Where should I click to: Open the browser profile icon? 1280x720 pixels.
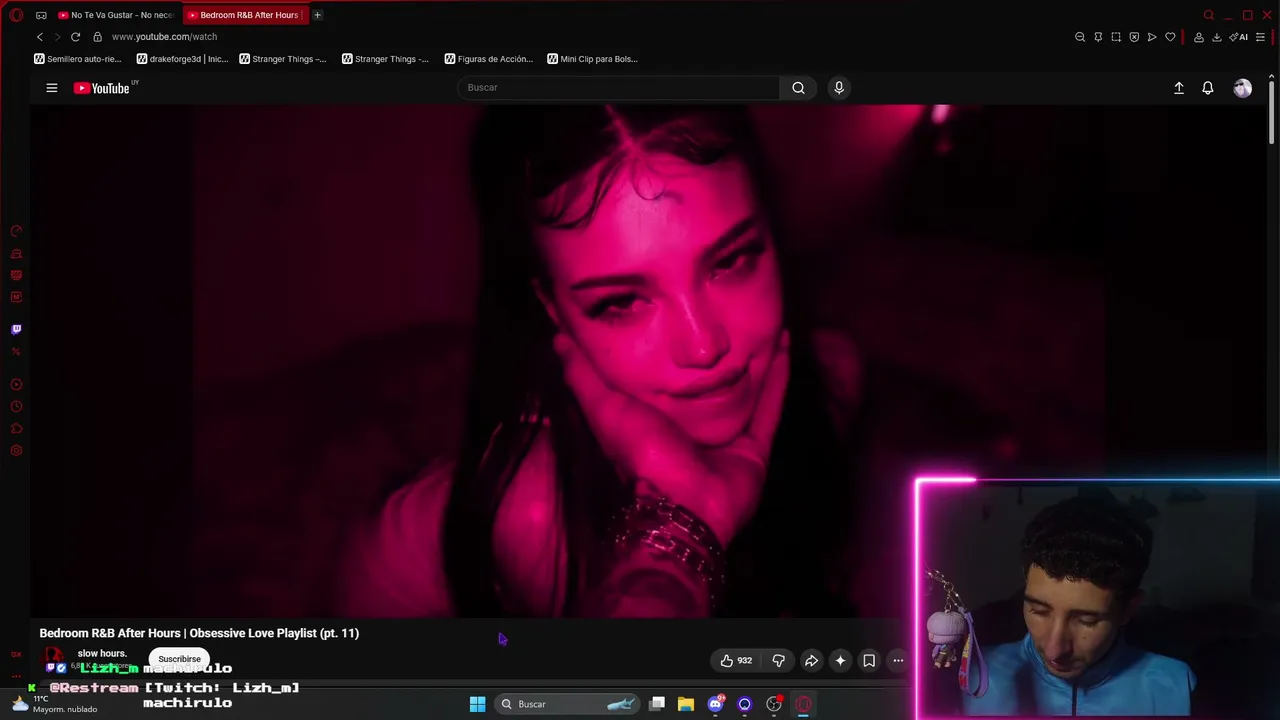(x=1199, y=37)
